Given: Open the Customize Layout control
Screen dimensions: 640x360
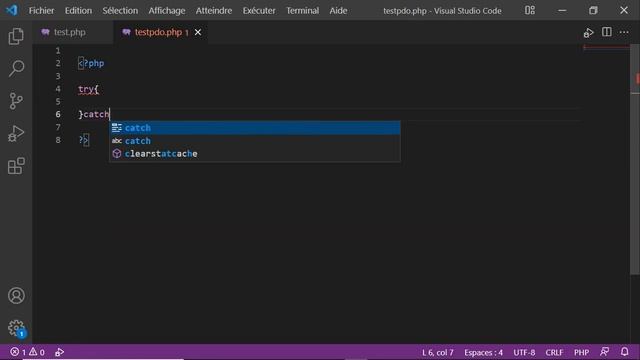Looking at the screenshot, I should click(x=530, y=10).
